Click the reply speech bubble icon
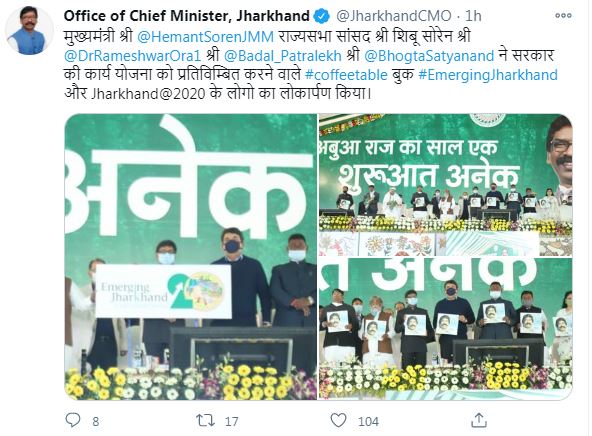The image size is (592, 436). pos(73,420)
